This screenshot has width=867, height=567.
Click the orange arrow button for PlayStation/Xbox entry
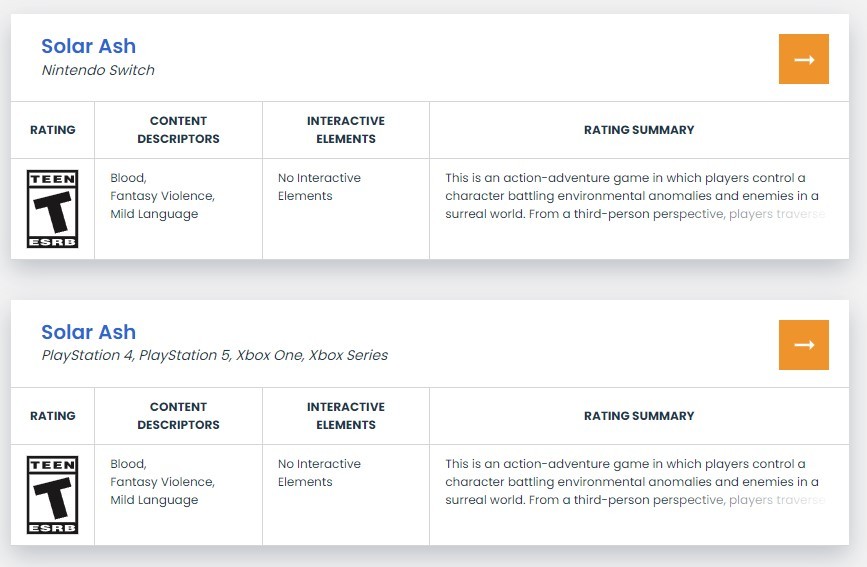coord(803,345)
